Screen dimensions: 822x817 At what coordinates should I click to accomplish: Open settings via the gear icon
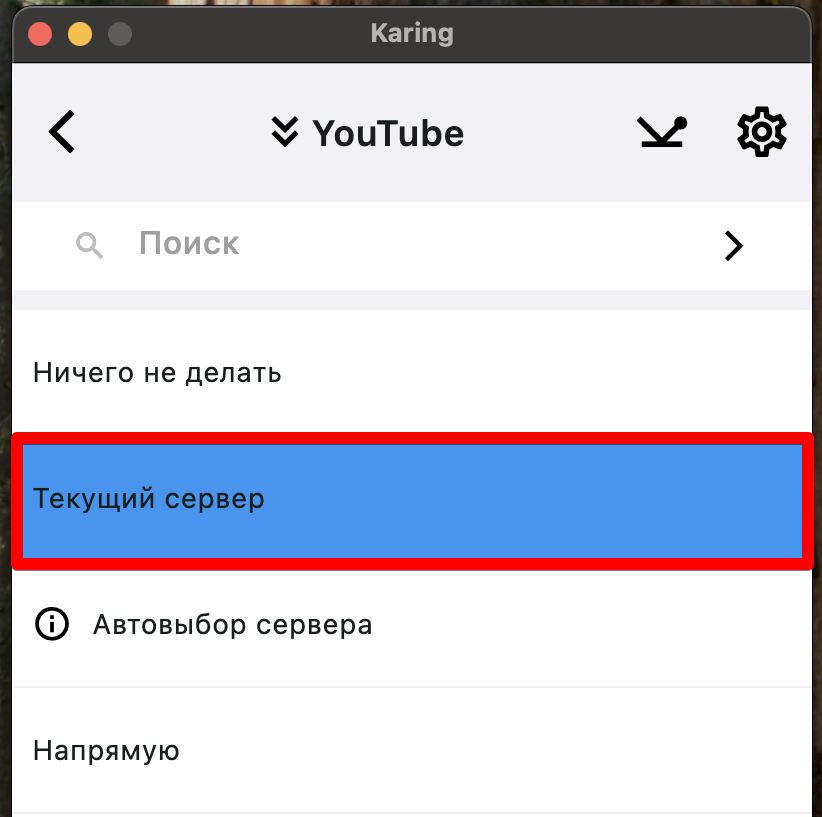(x=761, y=132)
